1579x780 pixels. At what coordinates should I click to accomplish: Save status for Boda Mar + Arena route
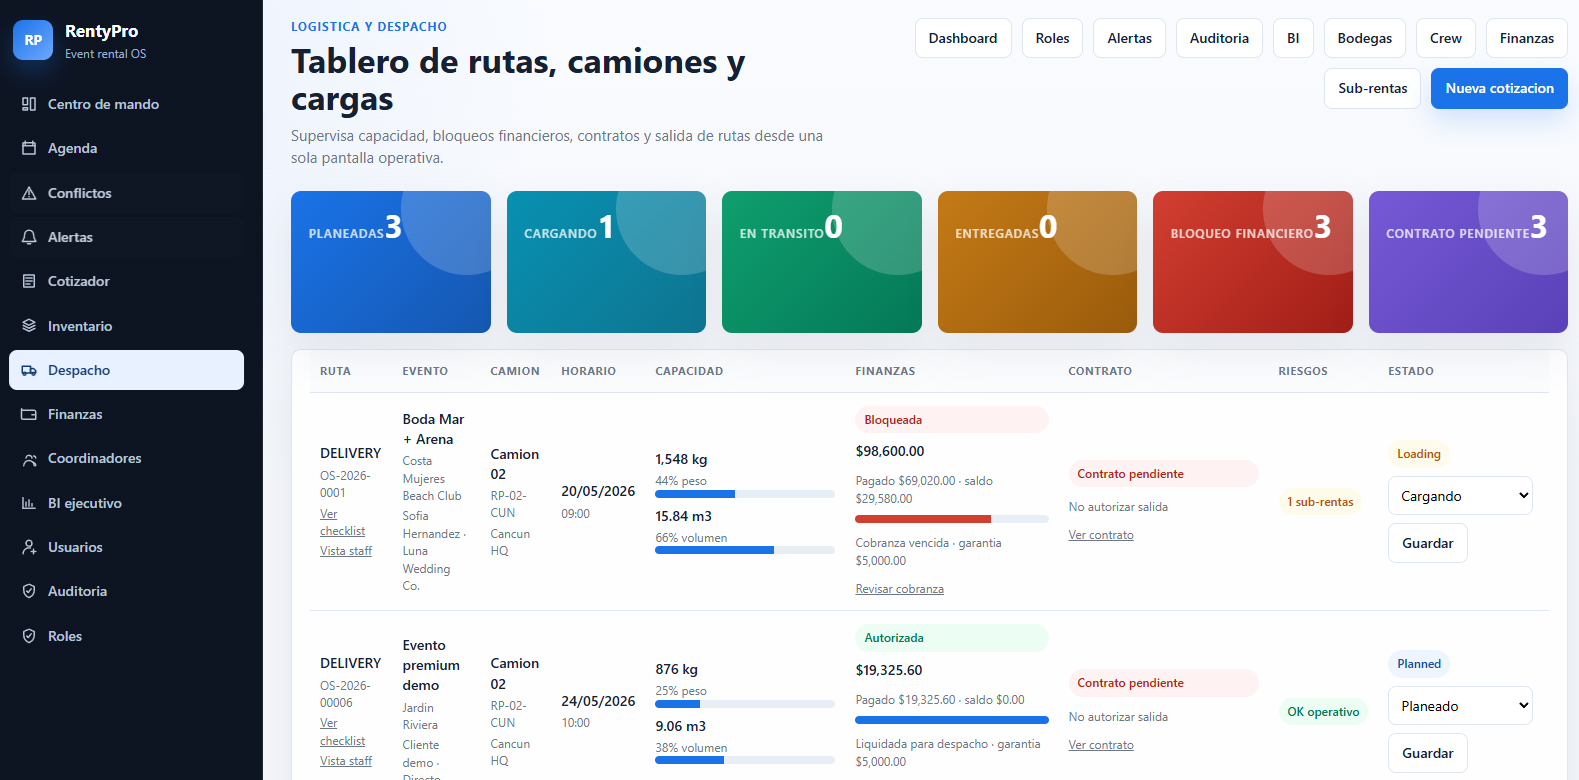tap(1428, 543)
